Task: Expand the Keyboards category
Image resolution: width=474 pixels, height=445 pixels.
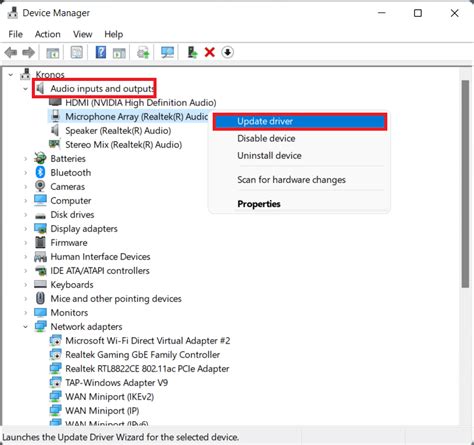Action: pos(25,285)
